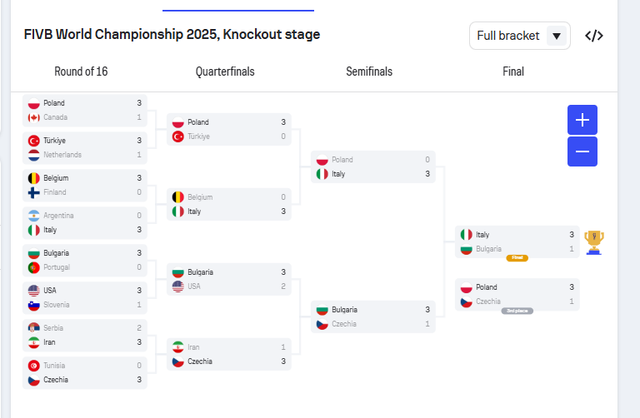Click the USA flag in Quarterfinals

click(178, 286)
